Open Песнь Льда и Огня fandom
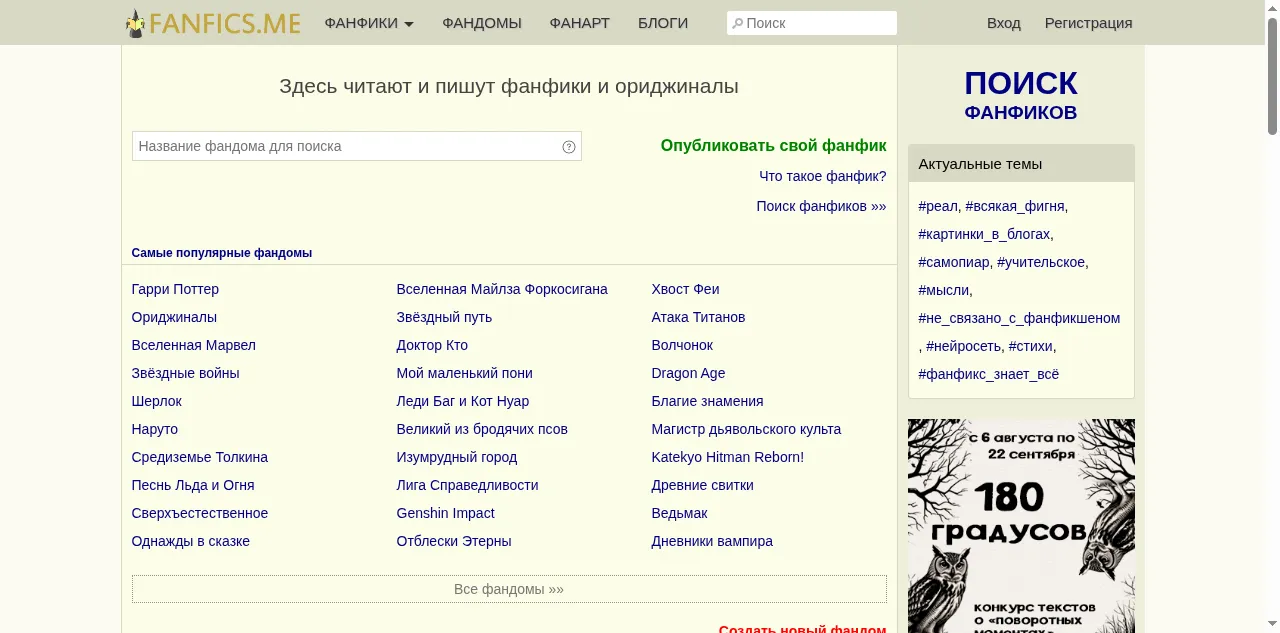The width and height of the screenshot is (1280, 633). pos(193,485)
